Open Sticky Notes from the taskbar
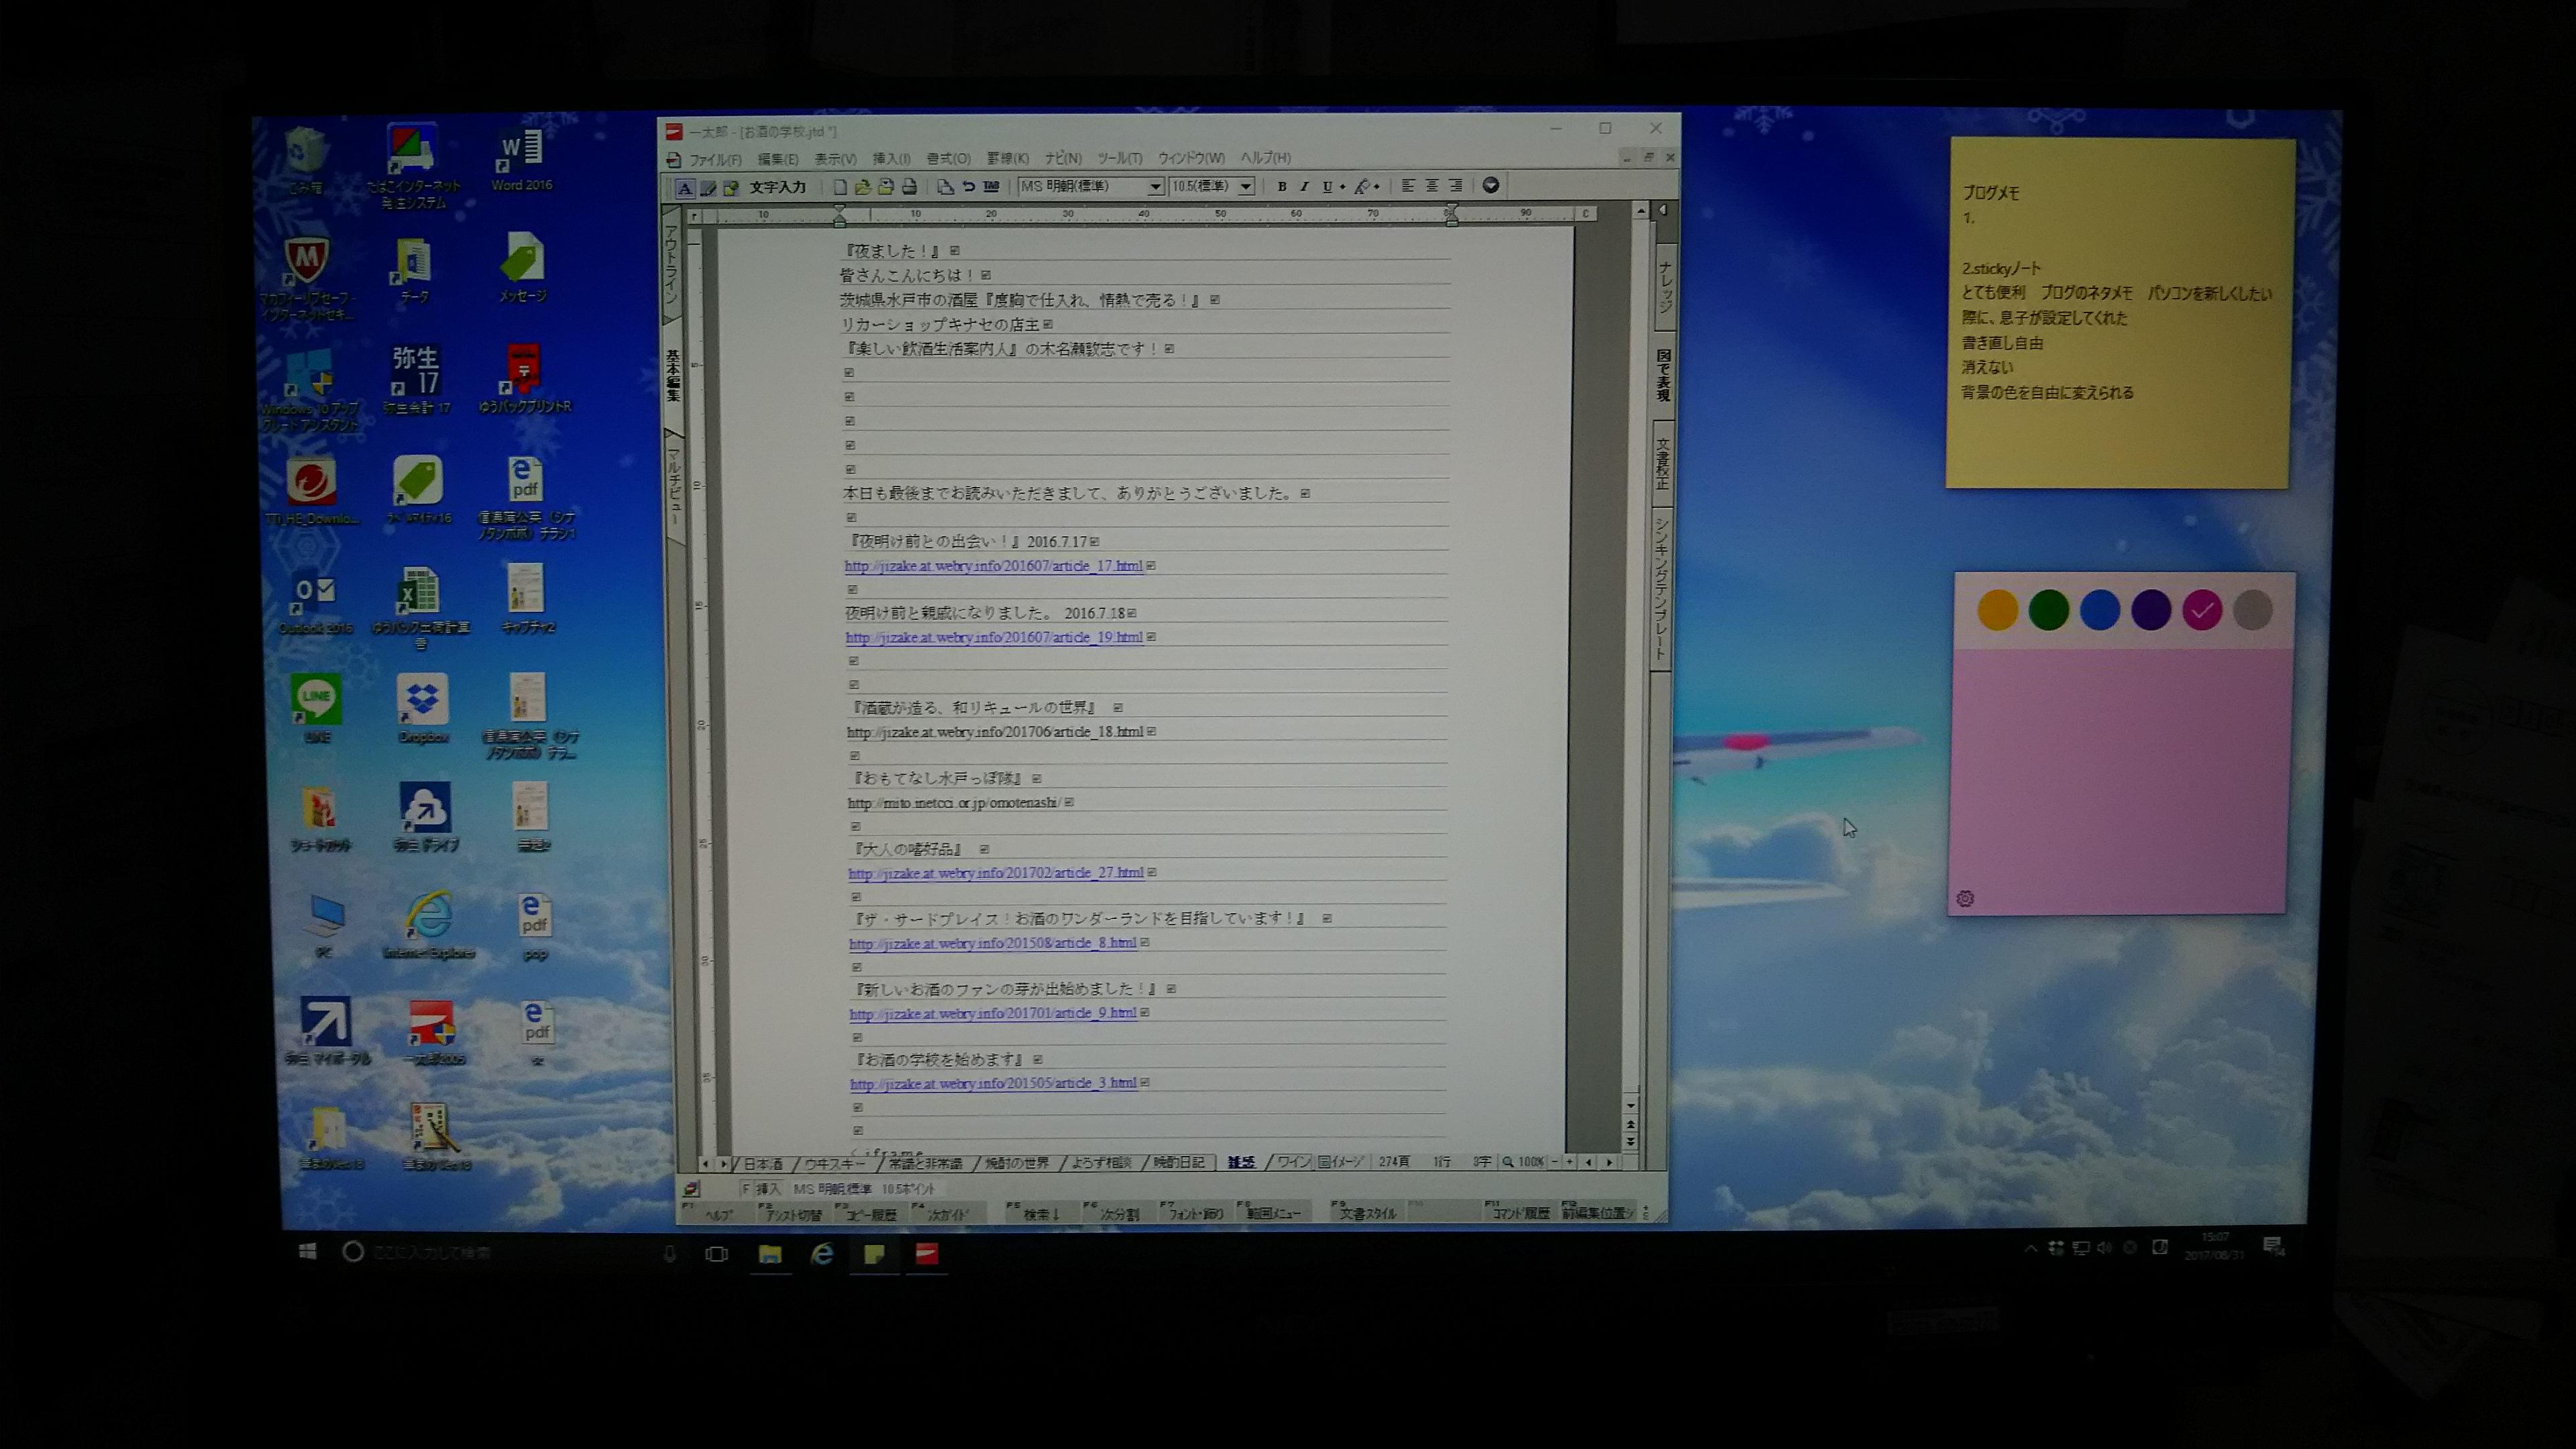 point(874,1254)
